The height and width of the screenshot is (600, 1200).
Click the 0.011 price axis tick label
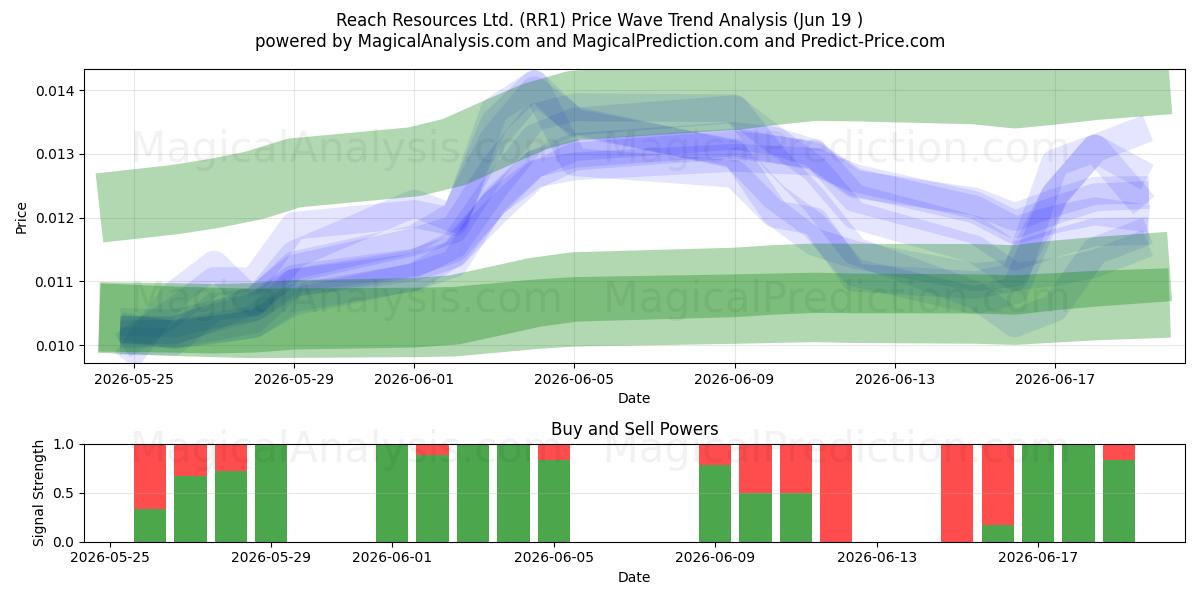point(55,282)
